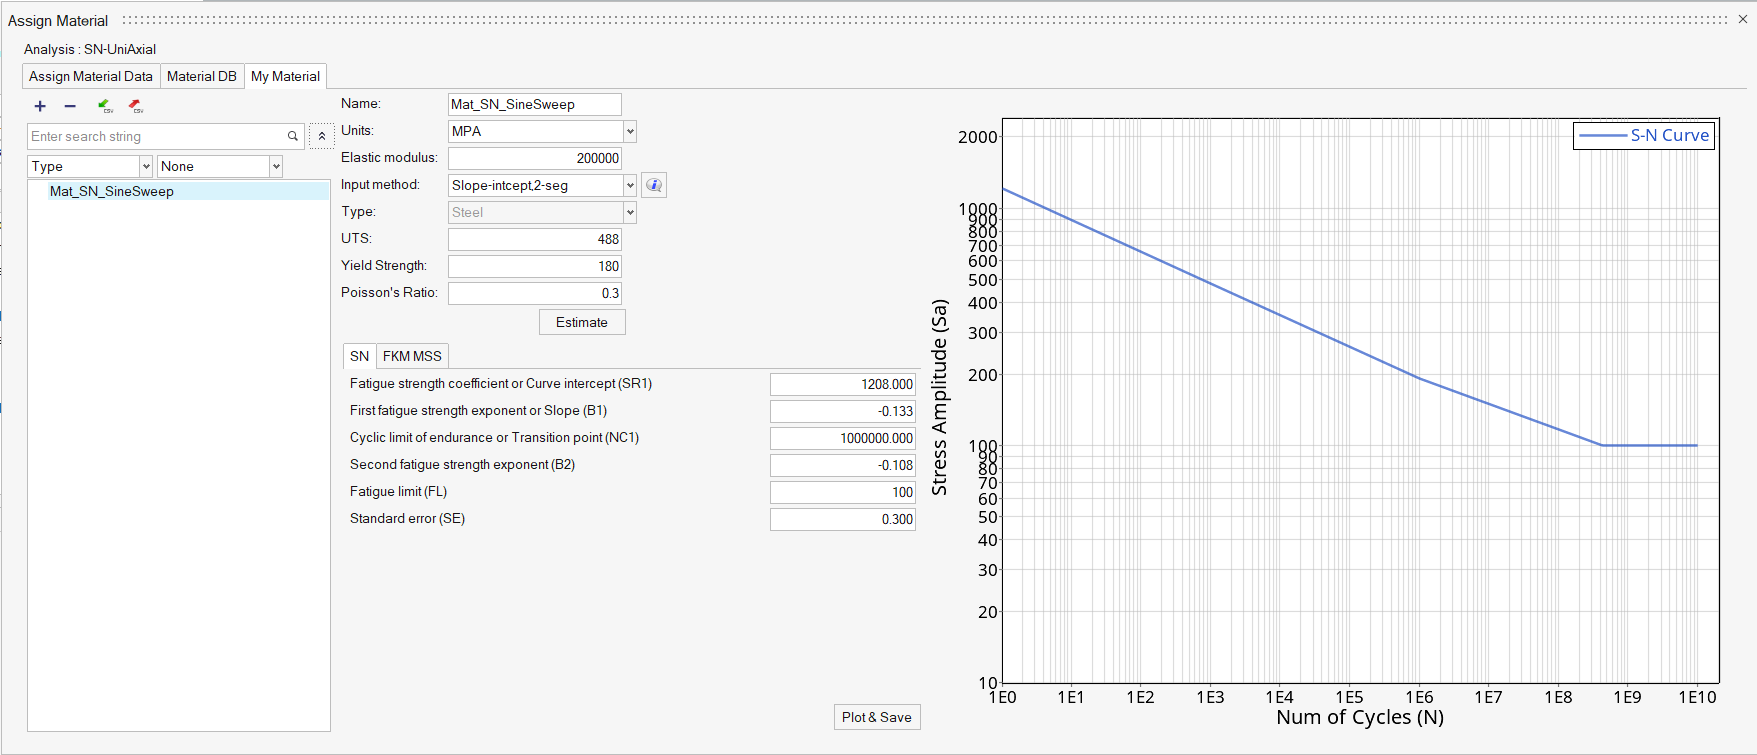Screen dimensions: 1757x755
Task: Select the My Material tab
Action: (x=285, y=76)
